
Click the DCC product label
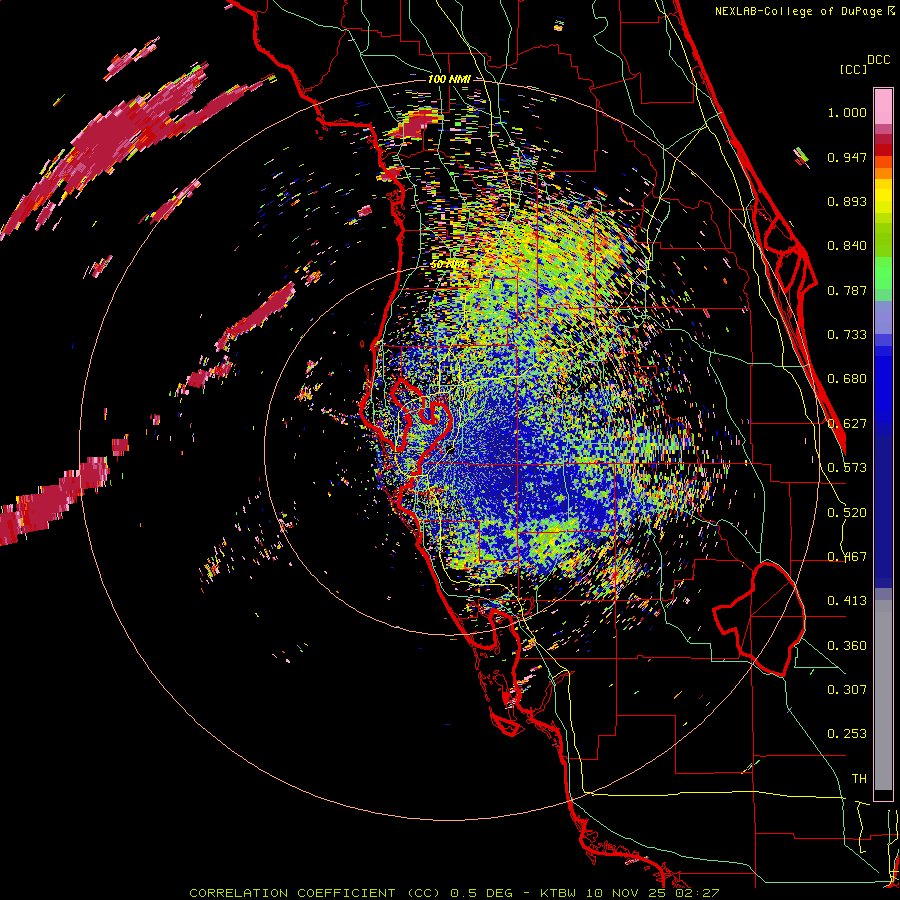click(x=879, y=60)
